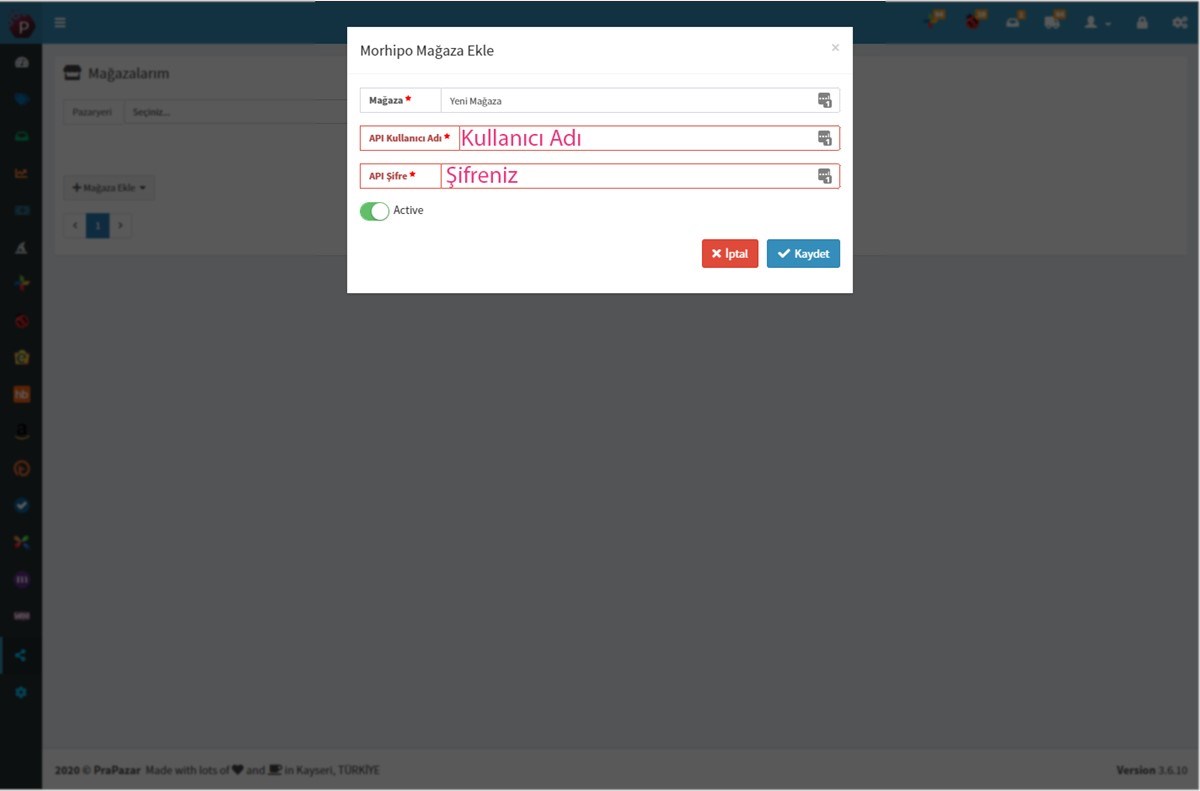The image size is (1200, 791).
Task: Close the Morhipo Mağaza Ekle dialog
Action: [x=835, y=47]
